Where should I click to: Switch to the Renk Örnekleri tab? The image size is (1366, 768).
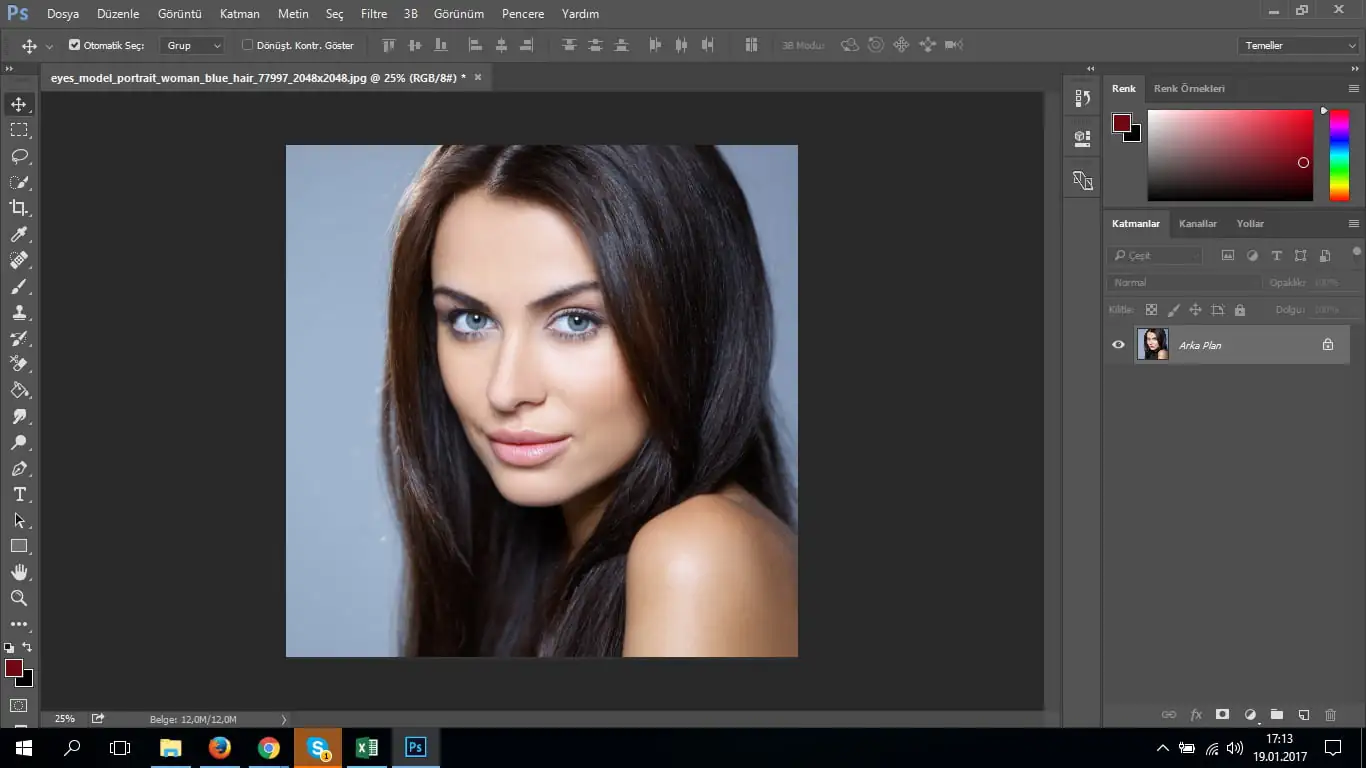click(1189, 88)
